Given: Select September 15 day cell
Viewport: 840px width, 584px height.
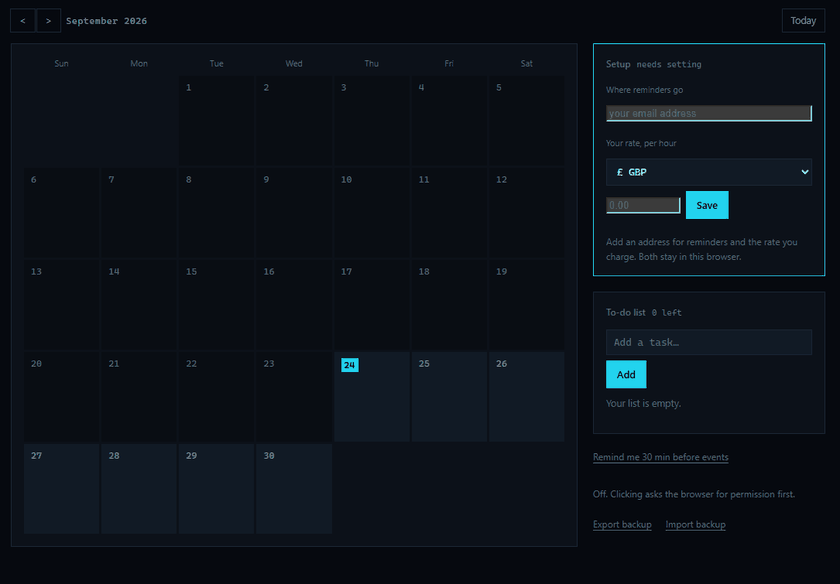Looking at the screenshot, I should tap(216, 305).
